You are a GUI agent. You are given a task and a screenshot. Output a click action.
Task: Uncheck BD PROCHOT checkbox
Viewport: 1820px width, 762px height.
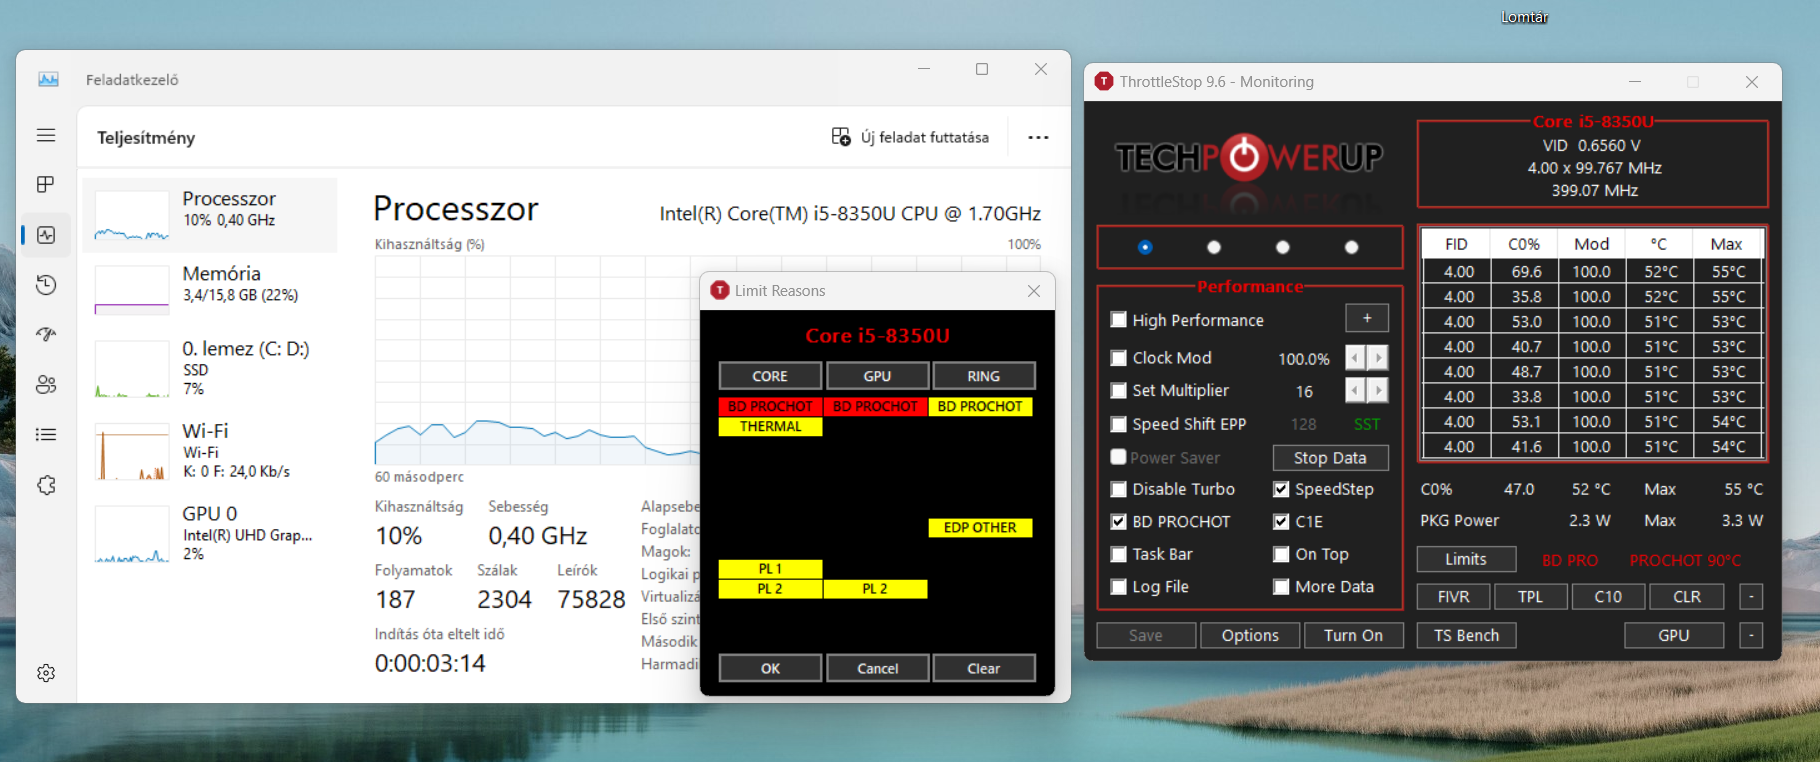[1119, 522]
